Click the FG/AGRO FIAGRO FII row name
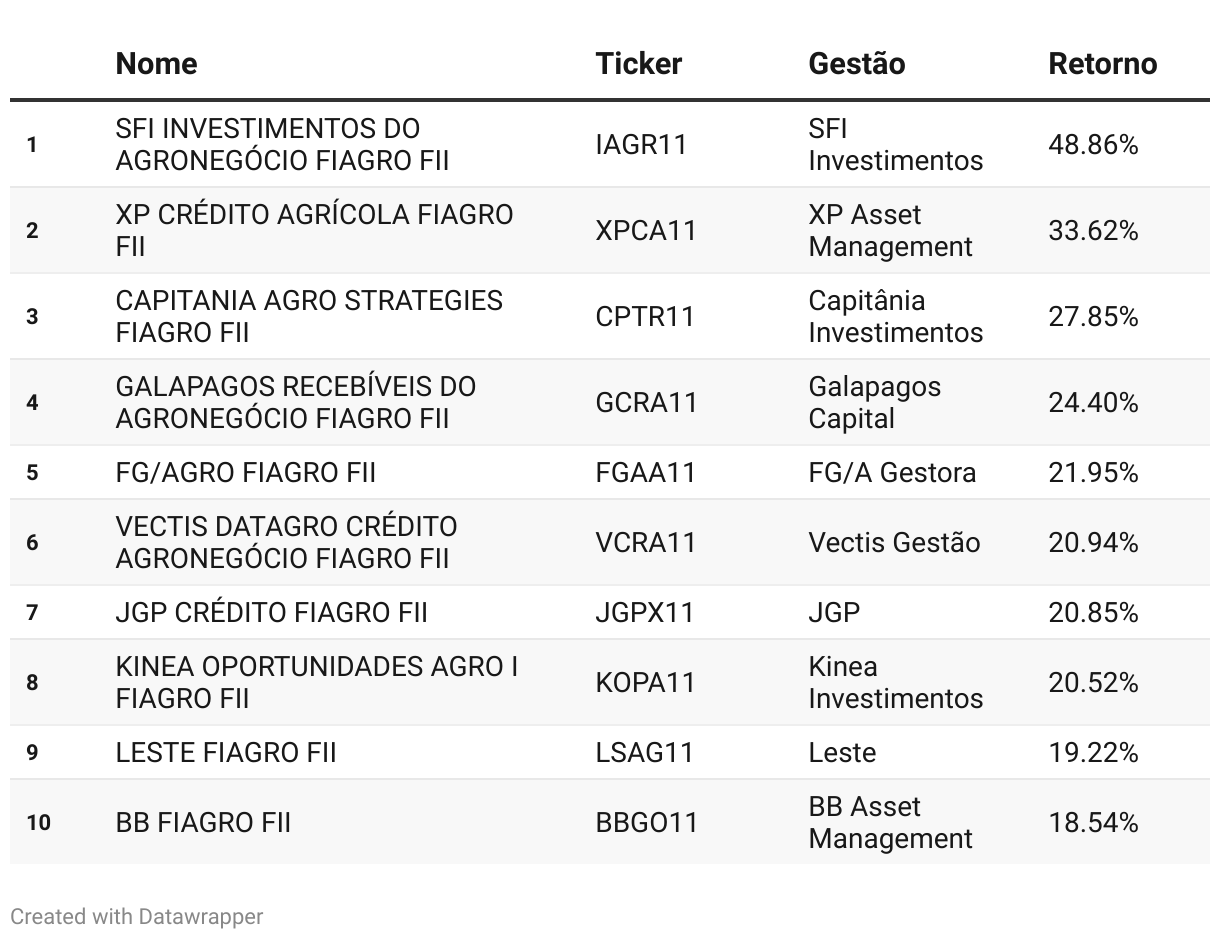 click(246, 473)
